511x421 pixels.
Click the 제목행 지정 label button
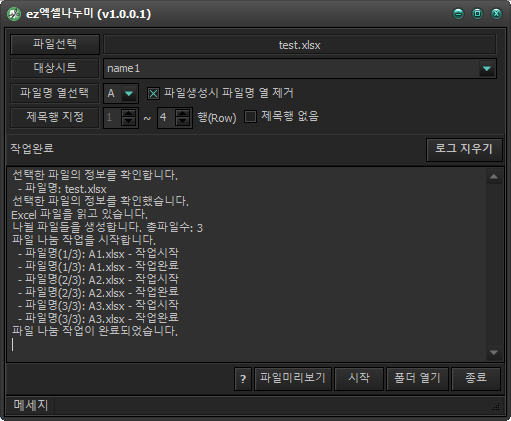55,117
